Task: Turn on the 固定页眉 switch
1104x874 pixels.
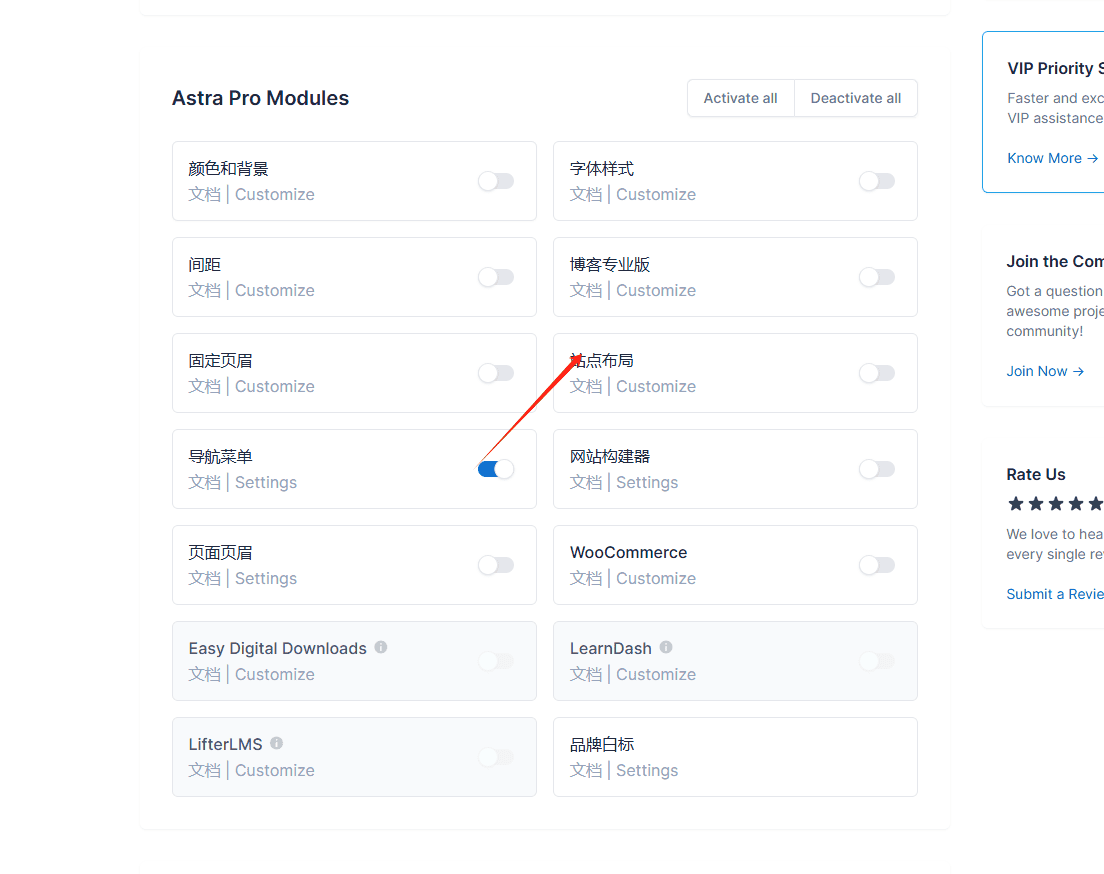Action: 496,373
